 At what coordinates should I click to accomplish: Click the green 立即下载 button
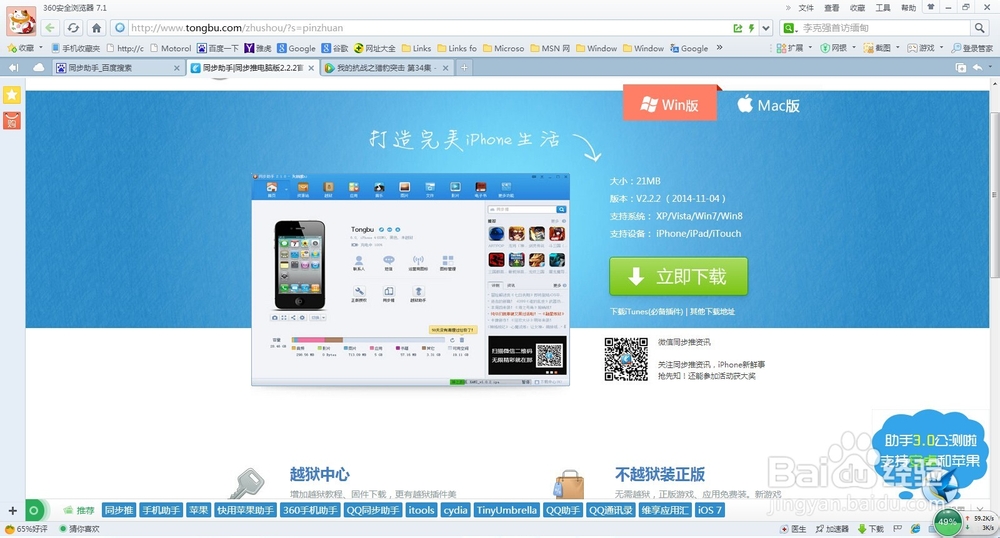679,277
